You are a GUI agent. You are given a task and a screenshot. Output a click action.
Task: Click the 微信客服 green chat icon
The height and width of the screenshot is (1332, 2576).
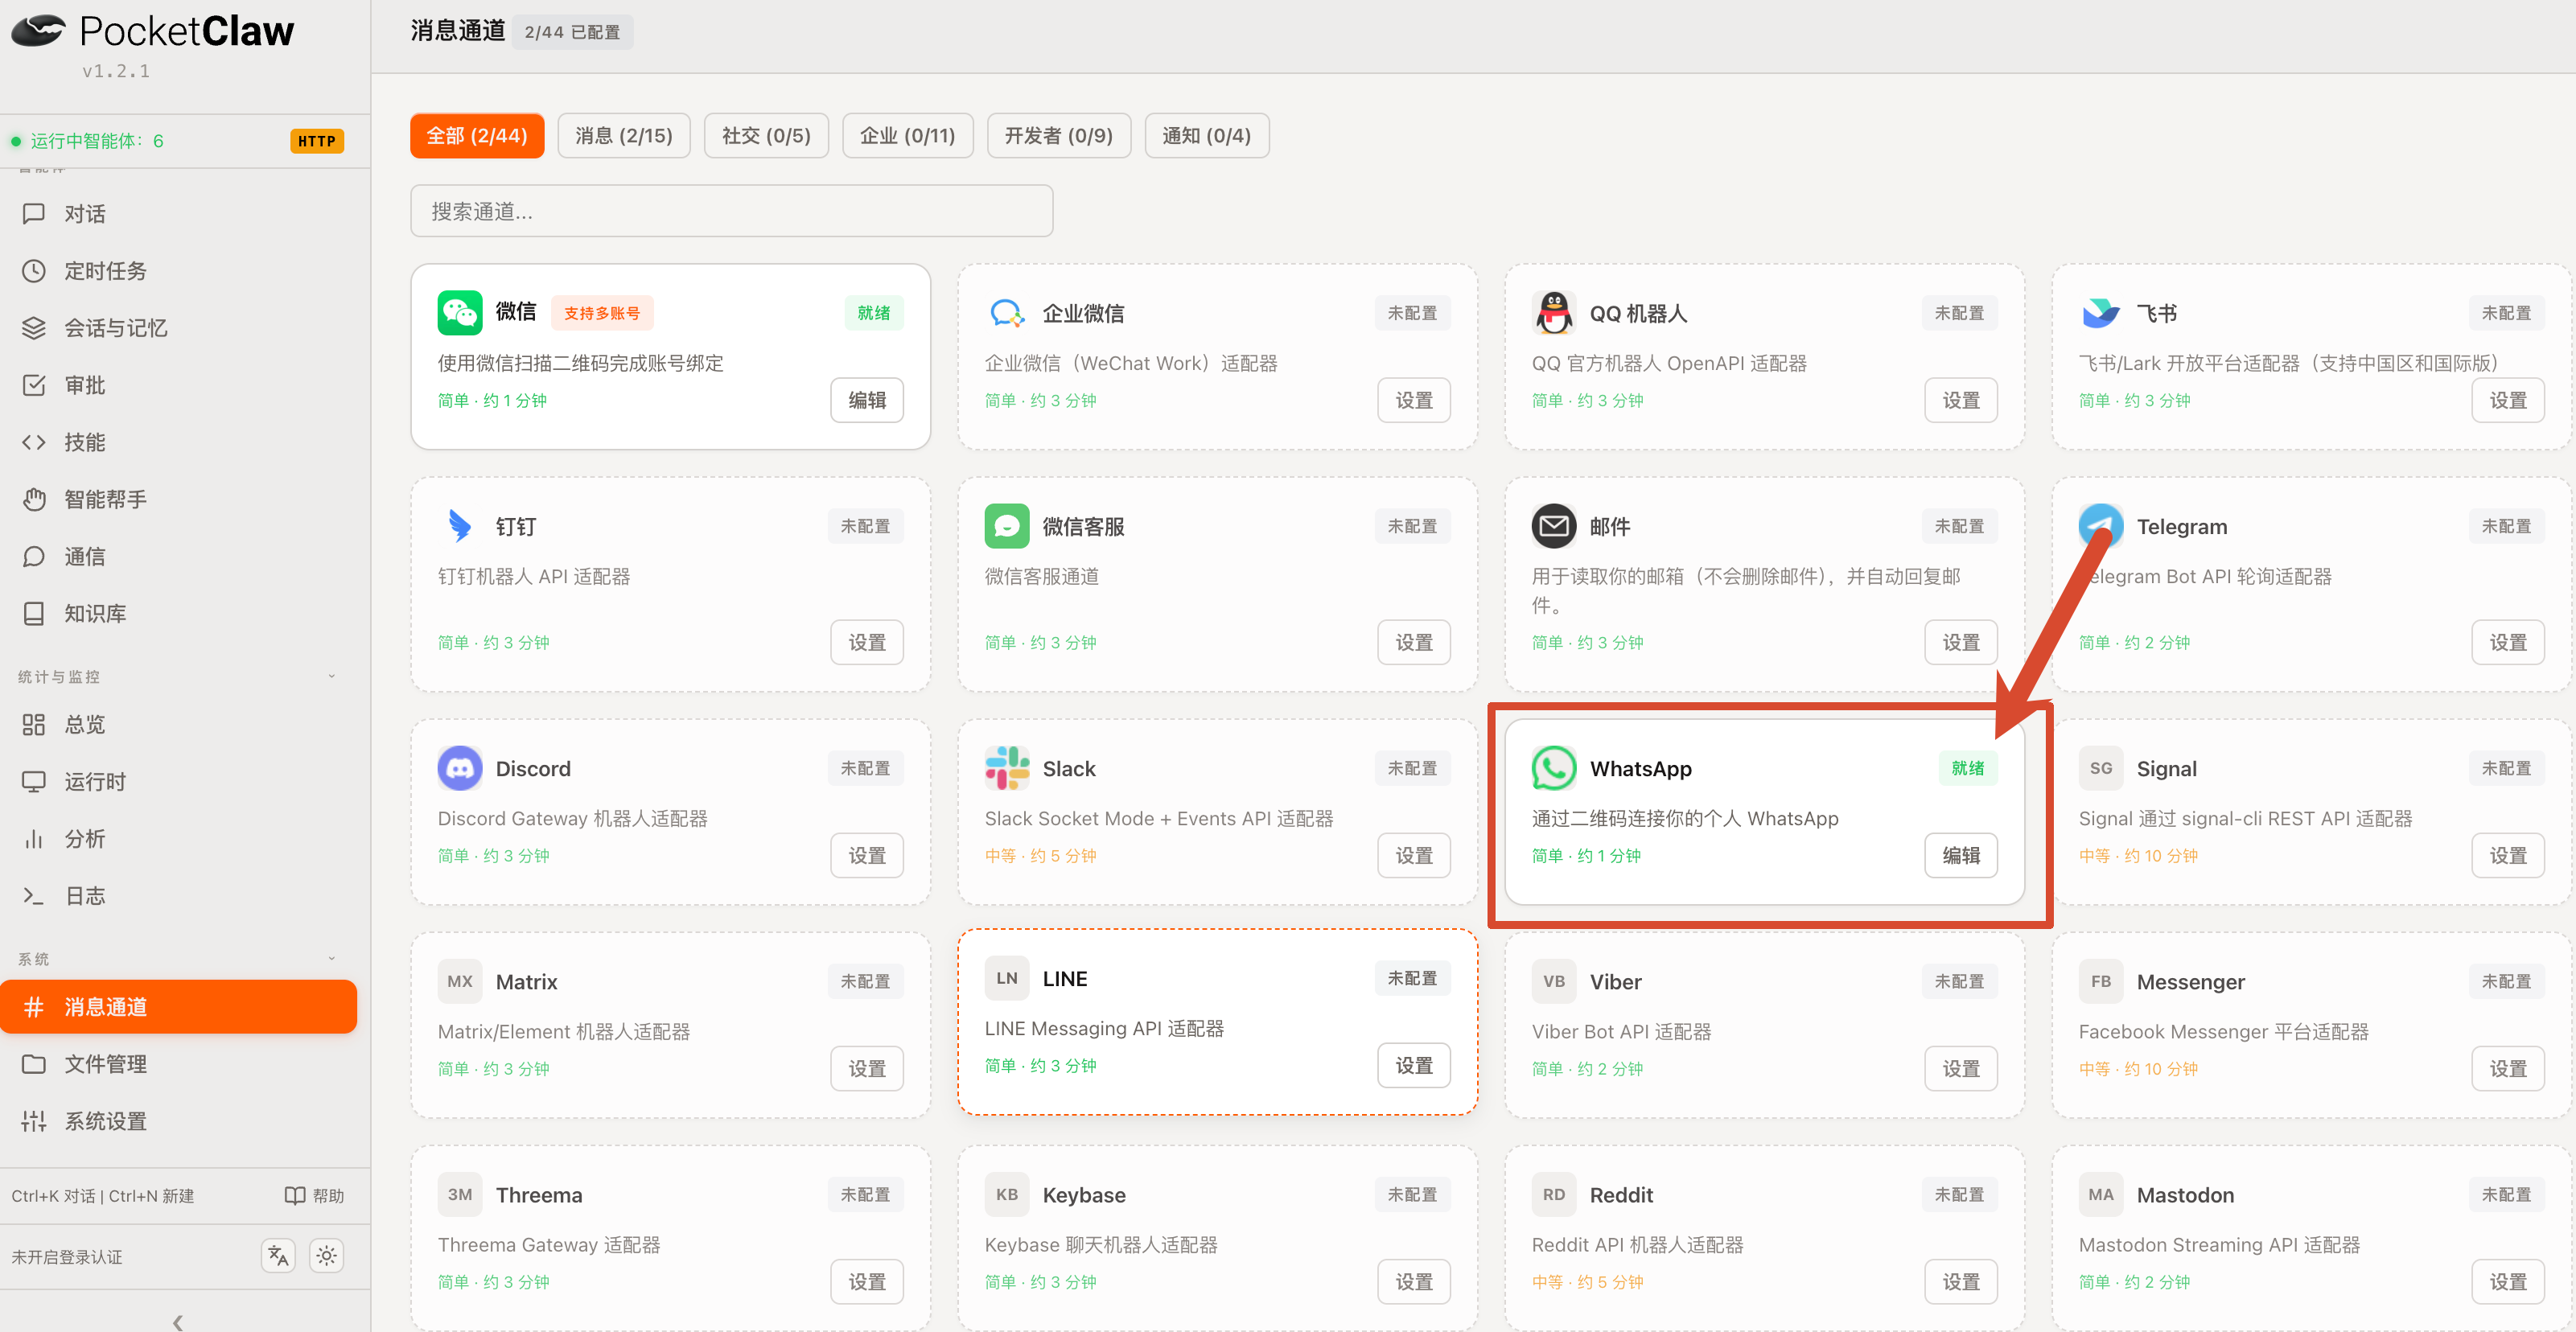point(1006,526)
